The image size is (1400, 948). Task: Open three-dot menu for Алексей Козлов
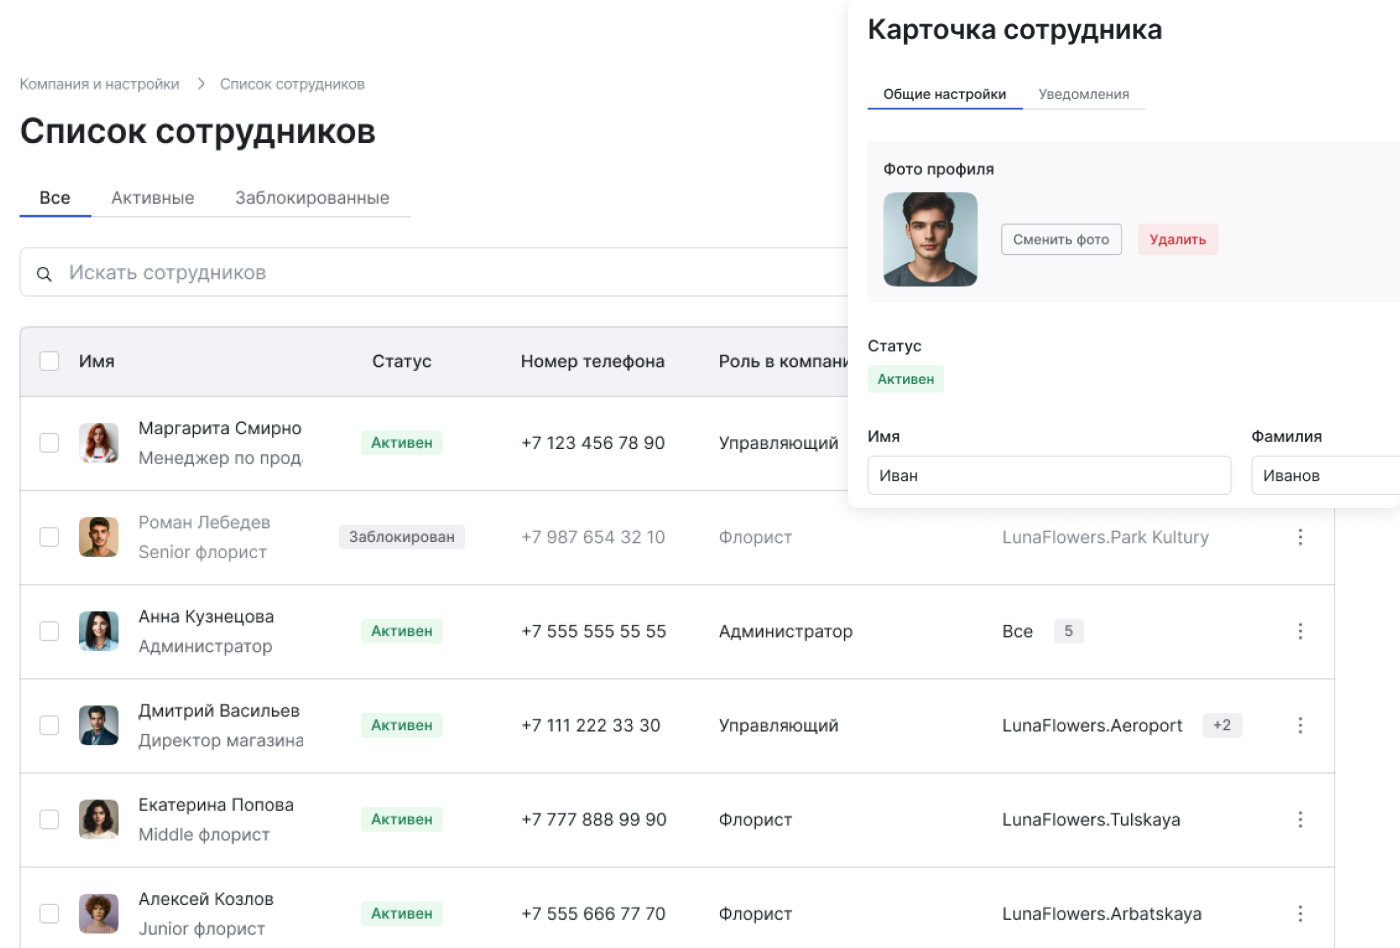(x=1300, y=913)
